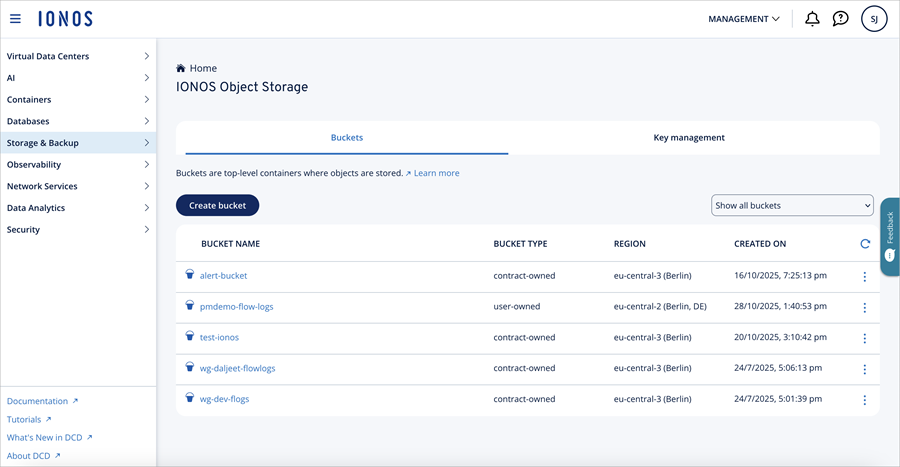
Task: Open the notifications bell
Action: coord(812,19)
